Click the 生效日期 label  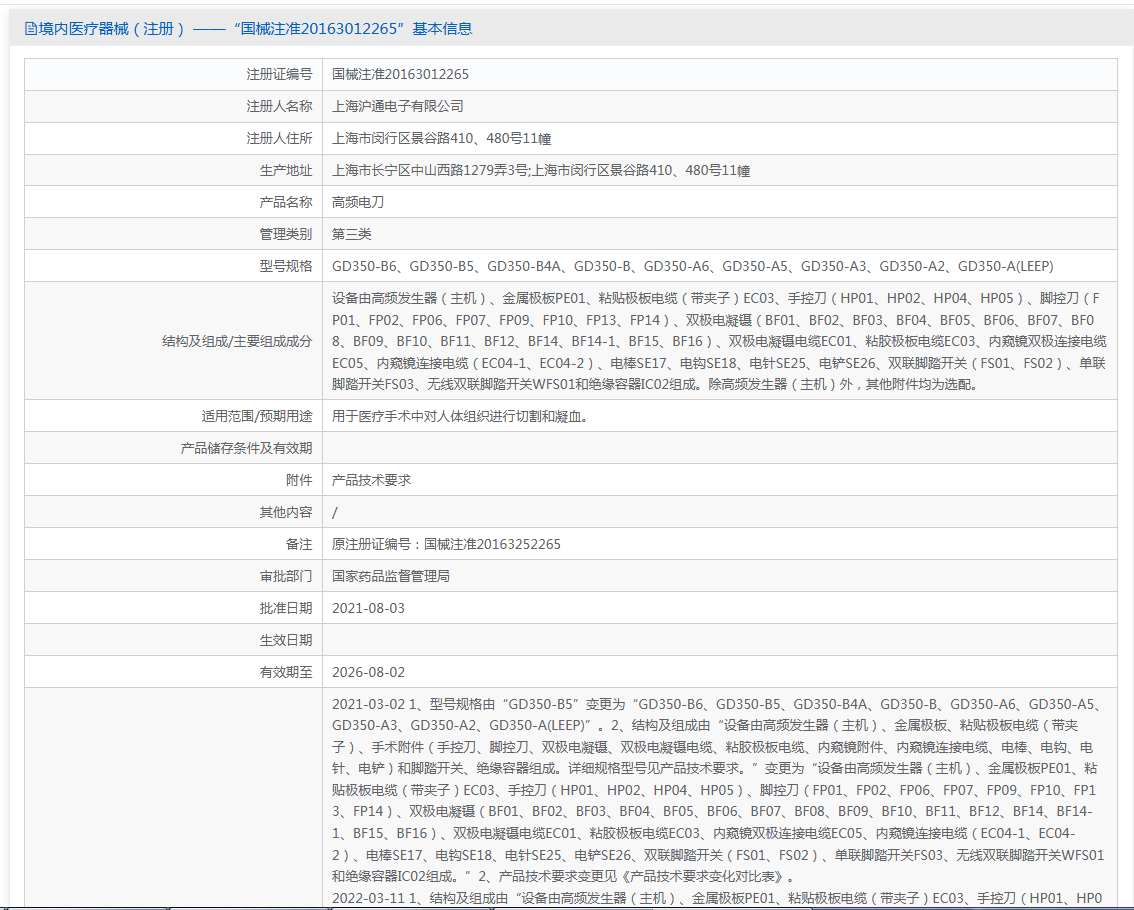tap(286, 639)
